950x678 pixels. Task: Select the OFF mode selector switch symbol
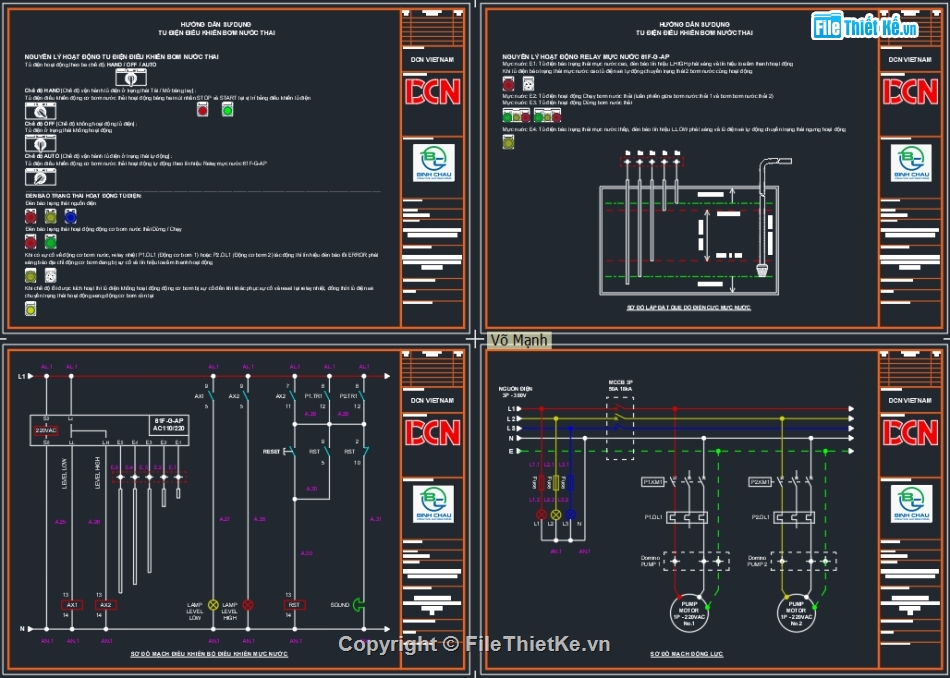tap(41, 143)
